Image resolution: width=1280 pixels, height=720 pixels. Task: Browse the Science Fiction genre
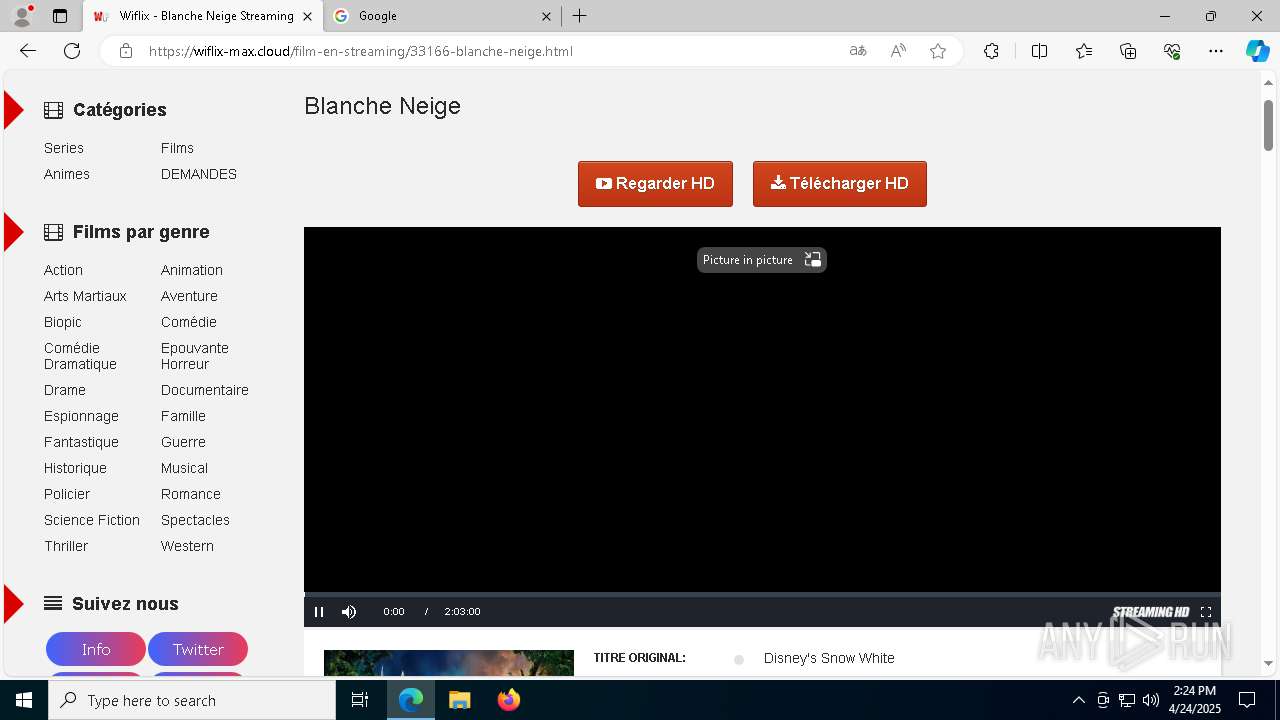[x=92, y=520]
